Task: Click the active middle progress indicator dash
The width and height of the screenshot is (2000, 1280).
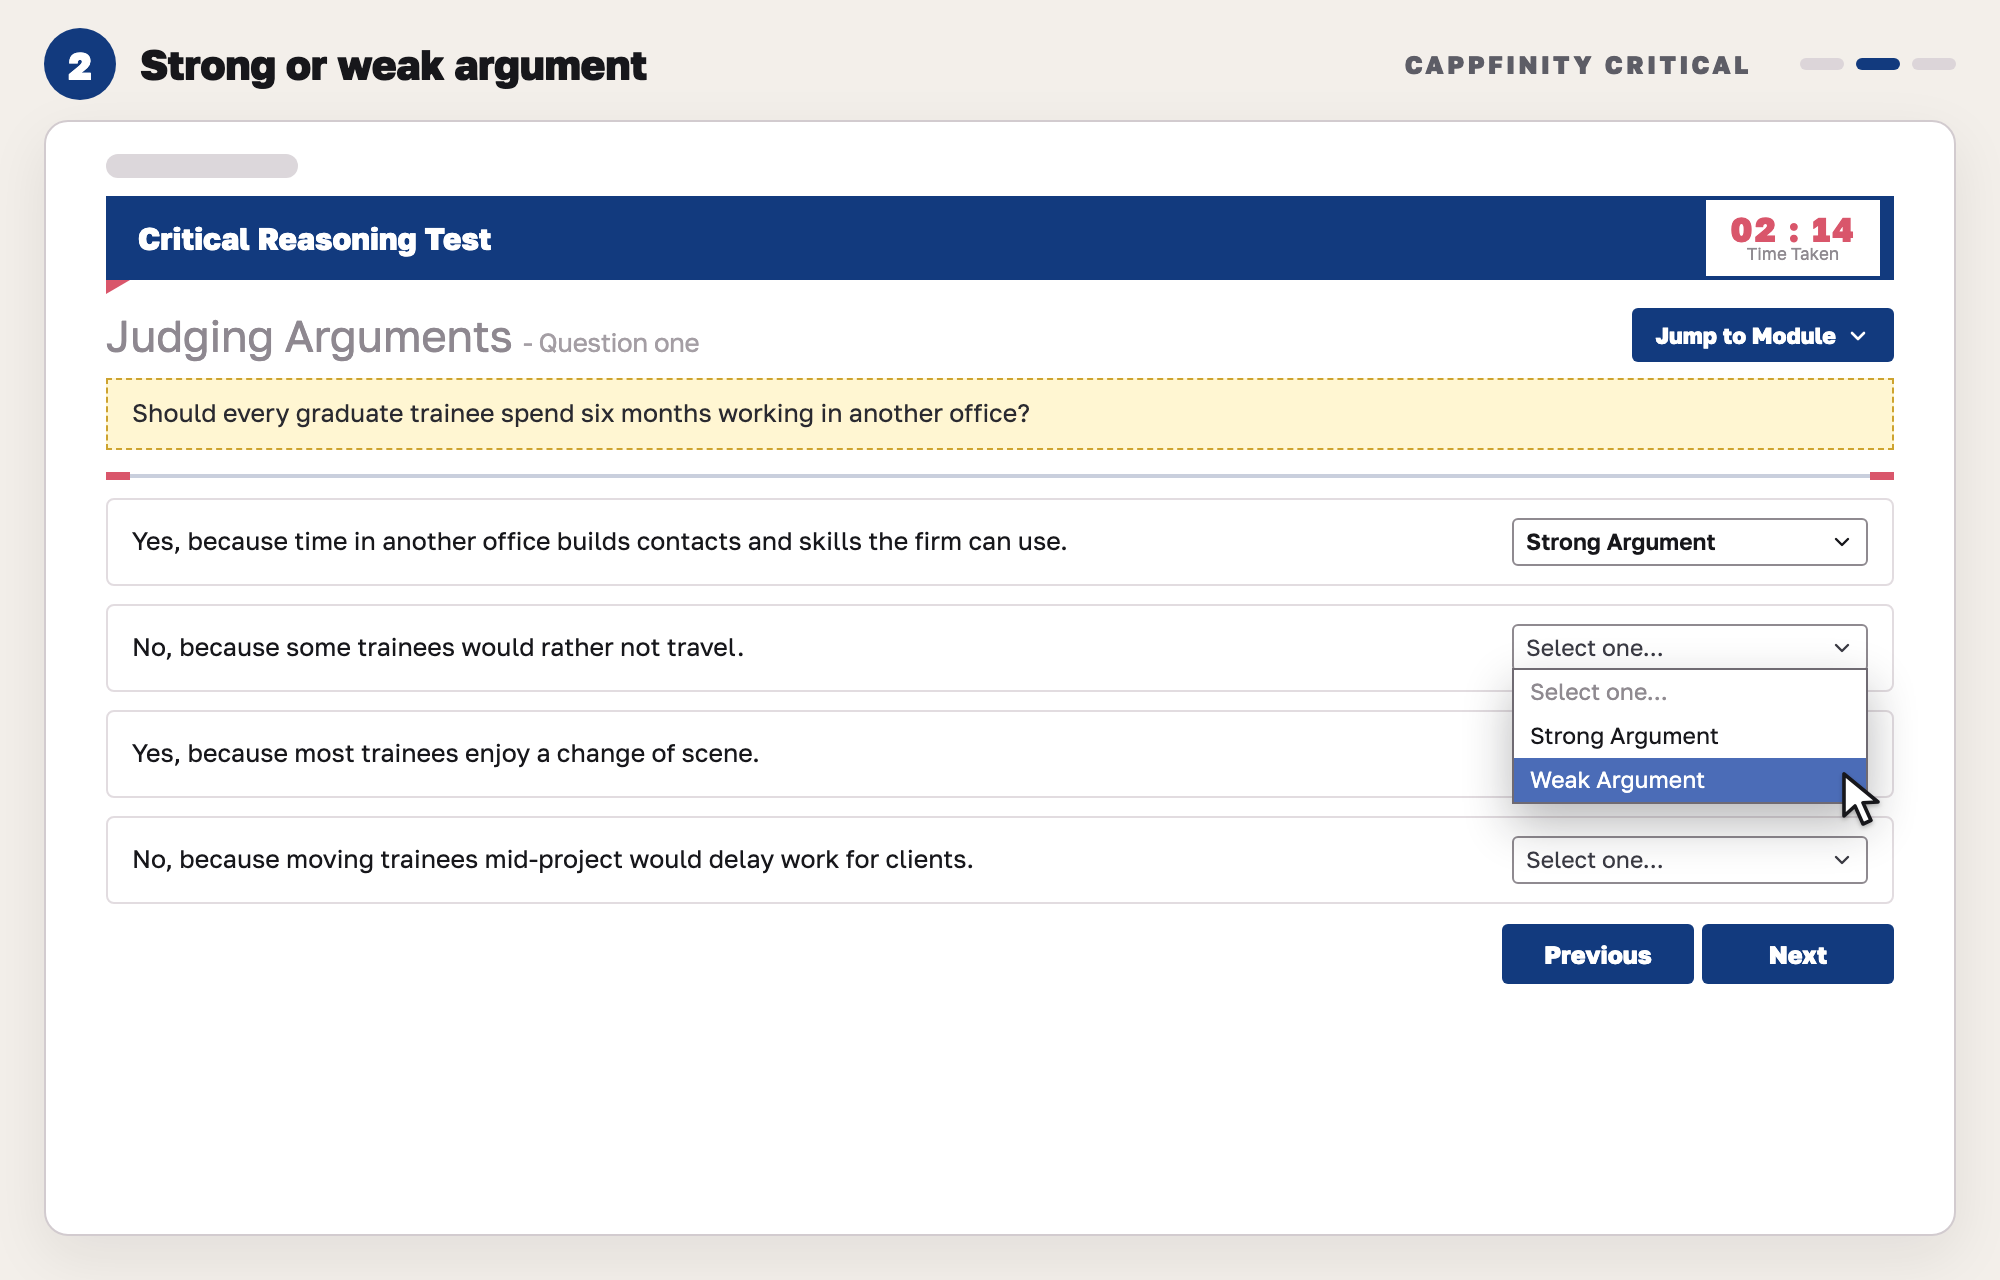Action: point(1877,64)
